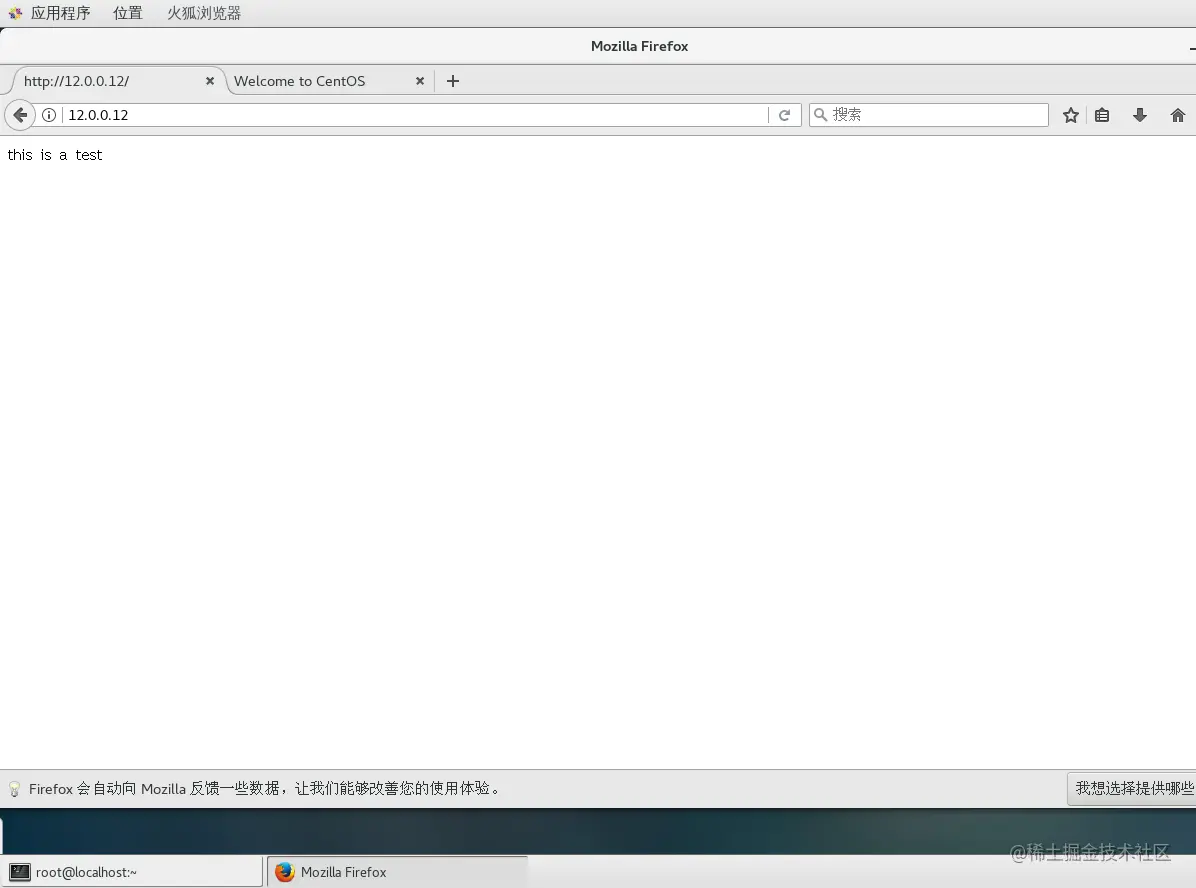Image resolution: width=1196 pixels, height=888 pixels.
Task: Click the terminal icon in the taskbar
Action: tap(20, 872)
